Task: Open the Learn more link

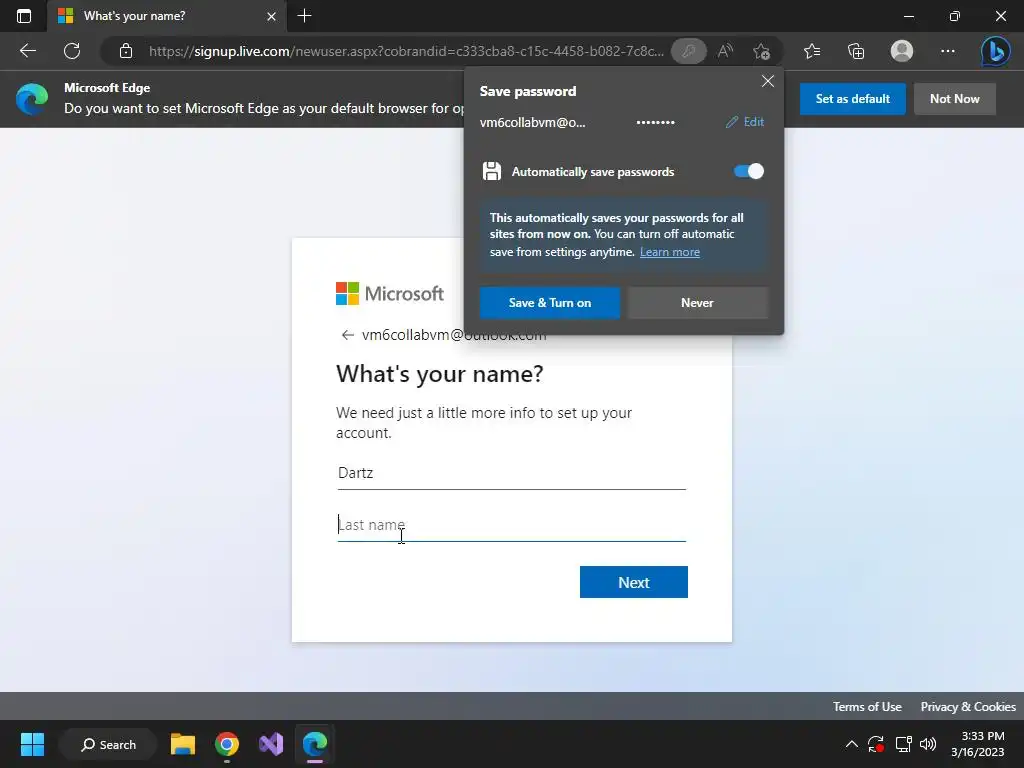Action: pyautogui.click(x=669, y=252)
